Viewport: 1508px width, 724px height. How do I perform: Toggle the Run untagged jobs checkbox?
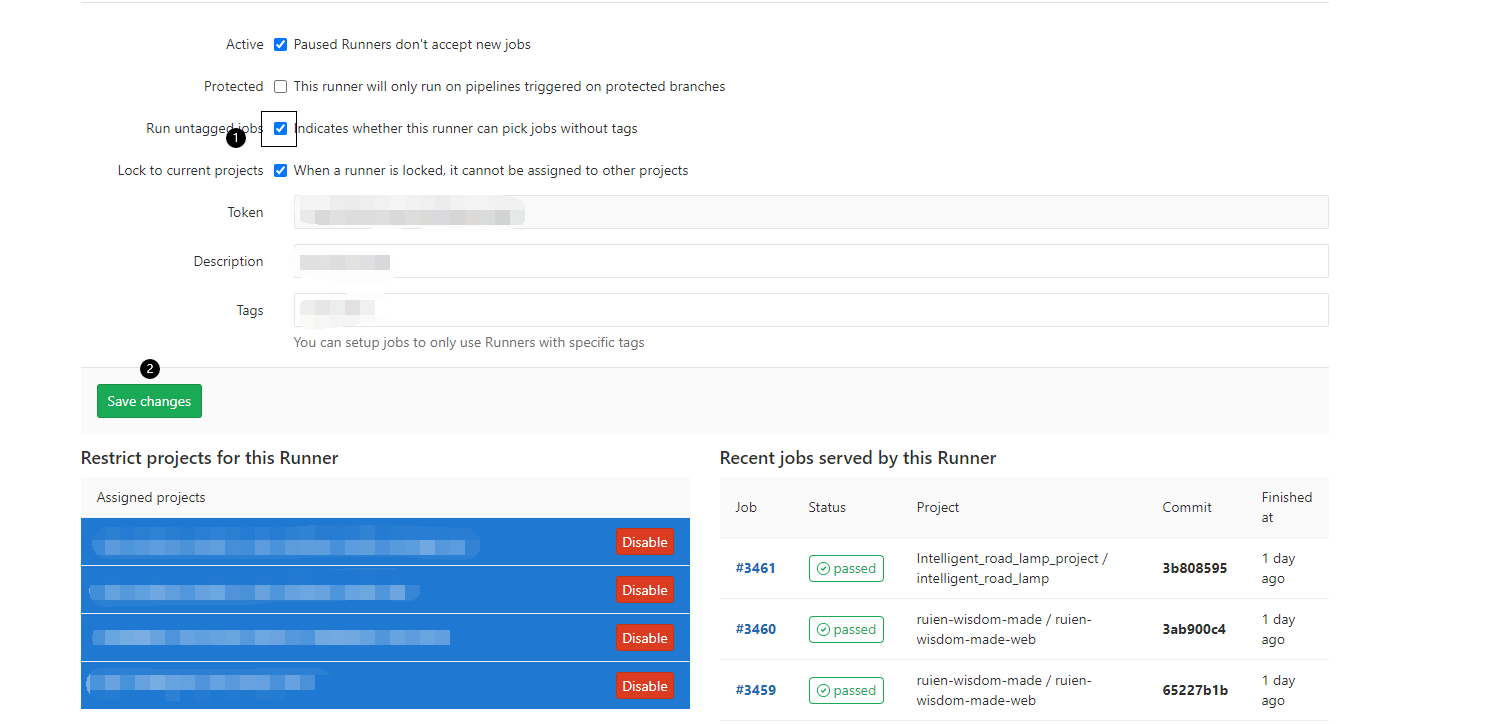pyautogui.click(x=281, y=129)
